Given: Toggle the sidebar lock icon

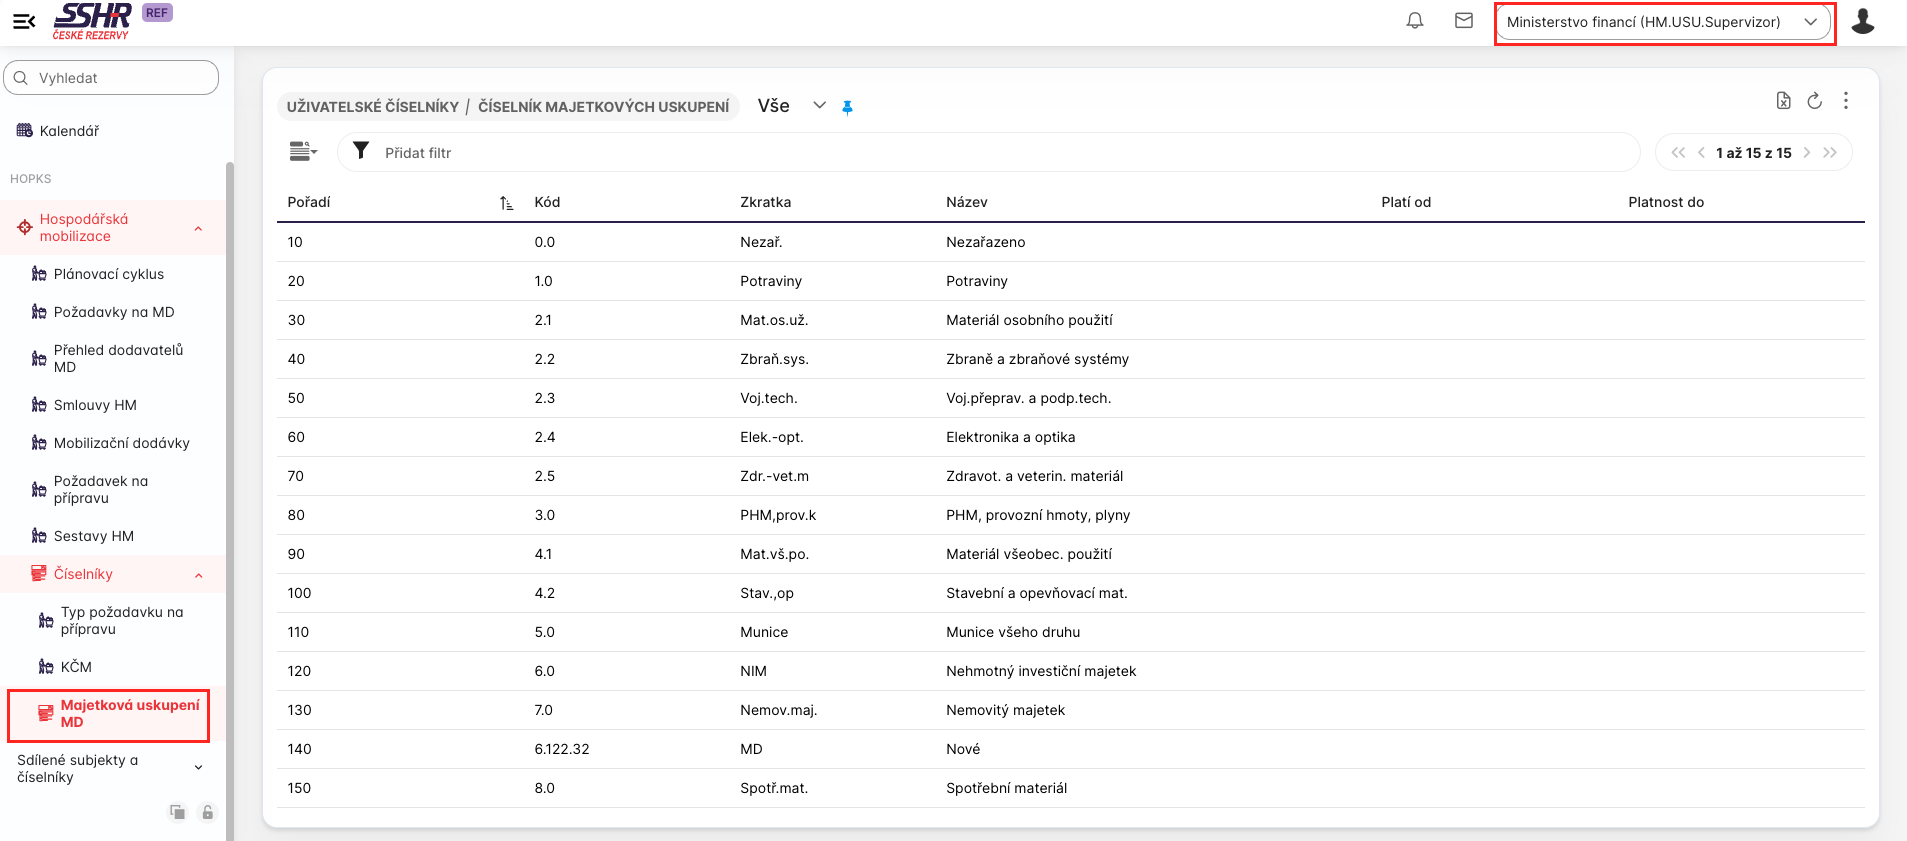Looking at the screenshot, I should (207, 812).
